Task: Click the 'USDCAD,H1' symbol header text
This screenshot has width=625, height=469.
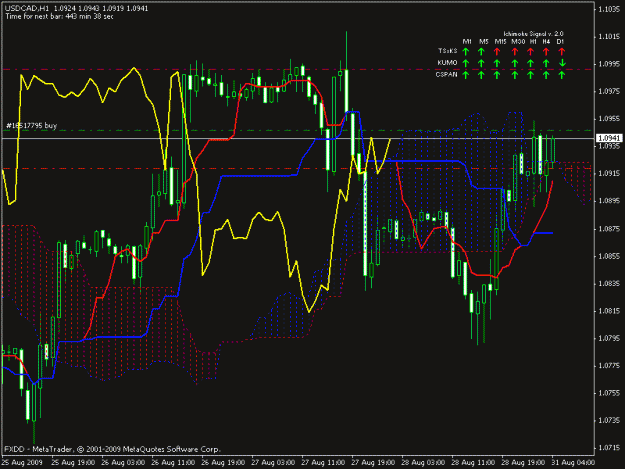Action: pyautogui.click(x=28, y=8)
